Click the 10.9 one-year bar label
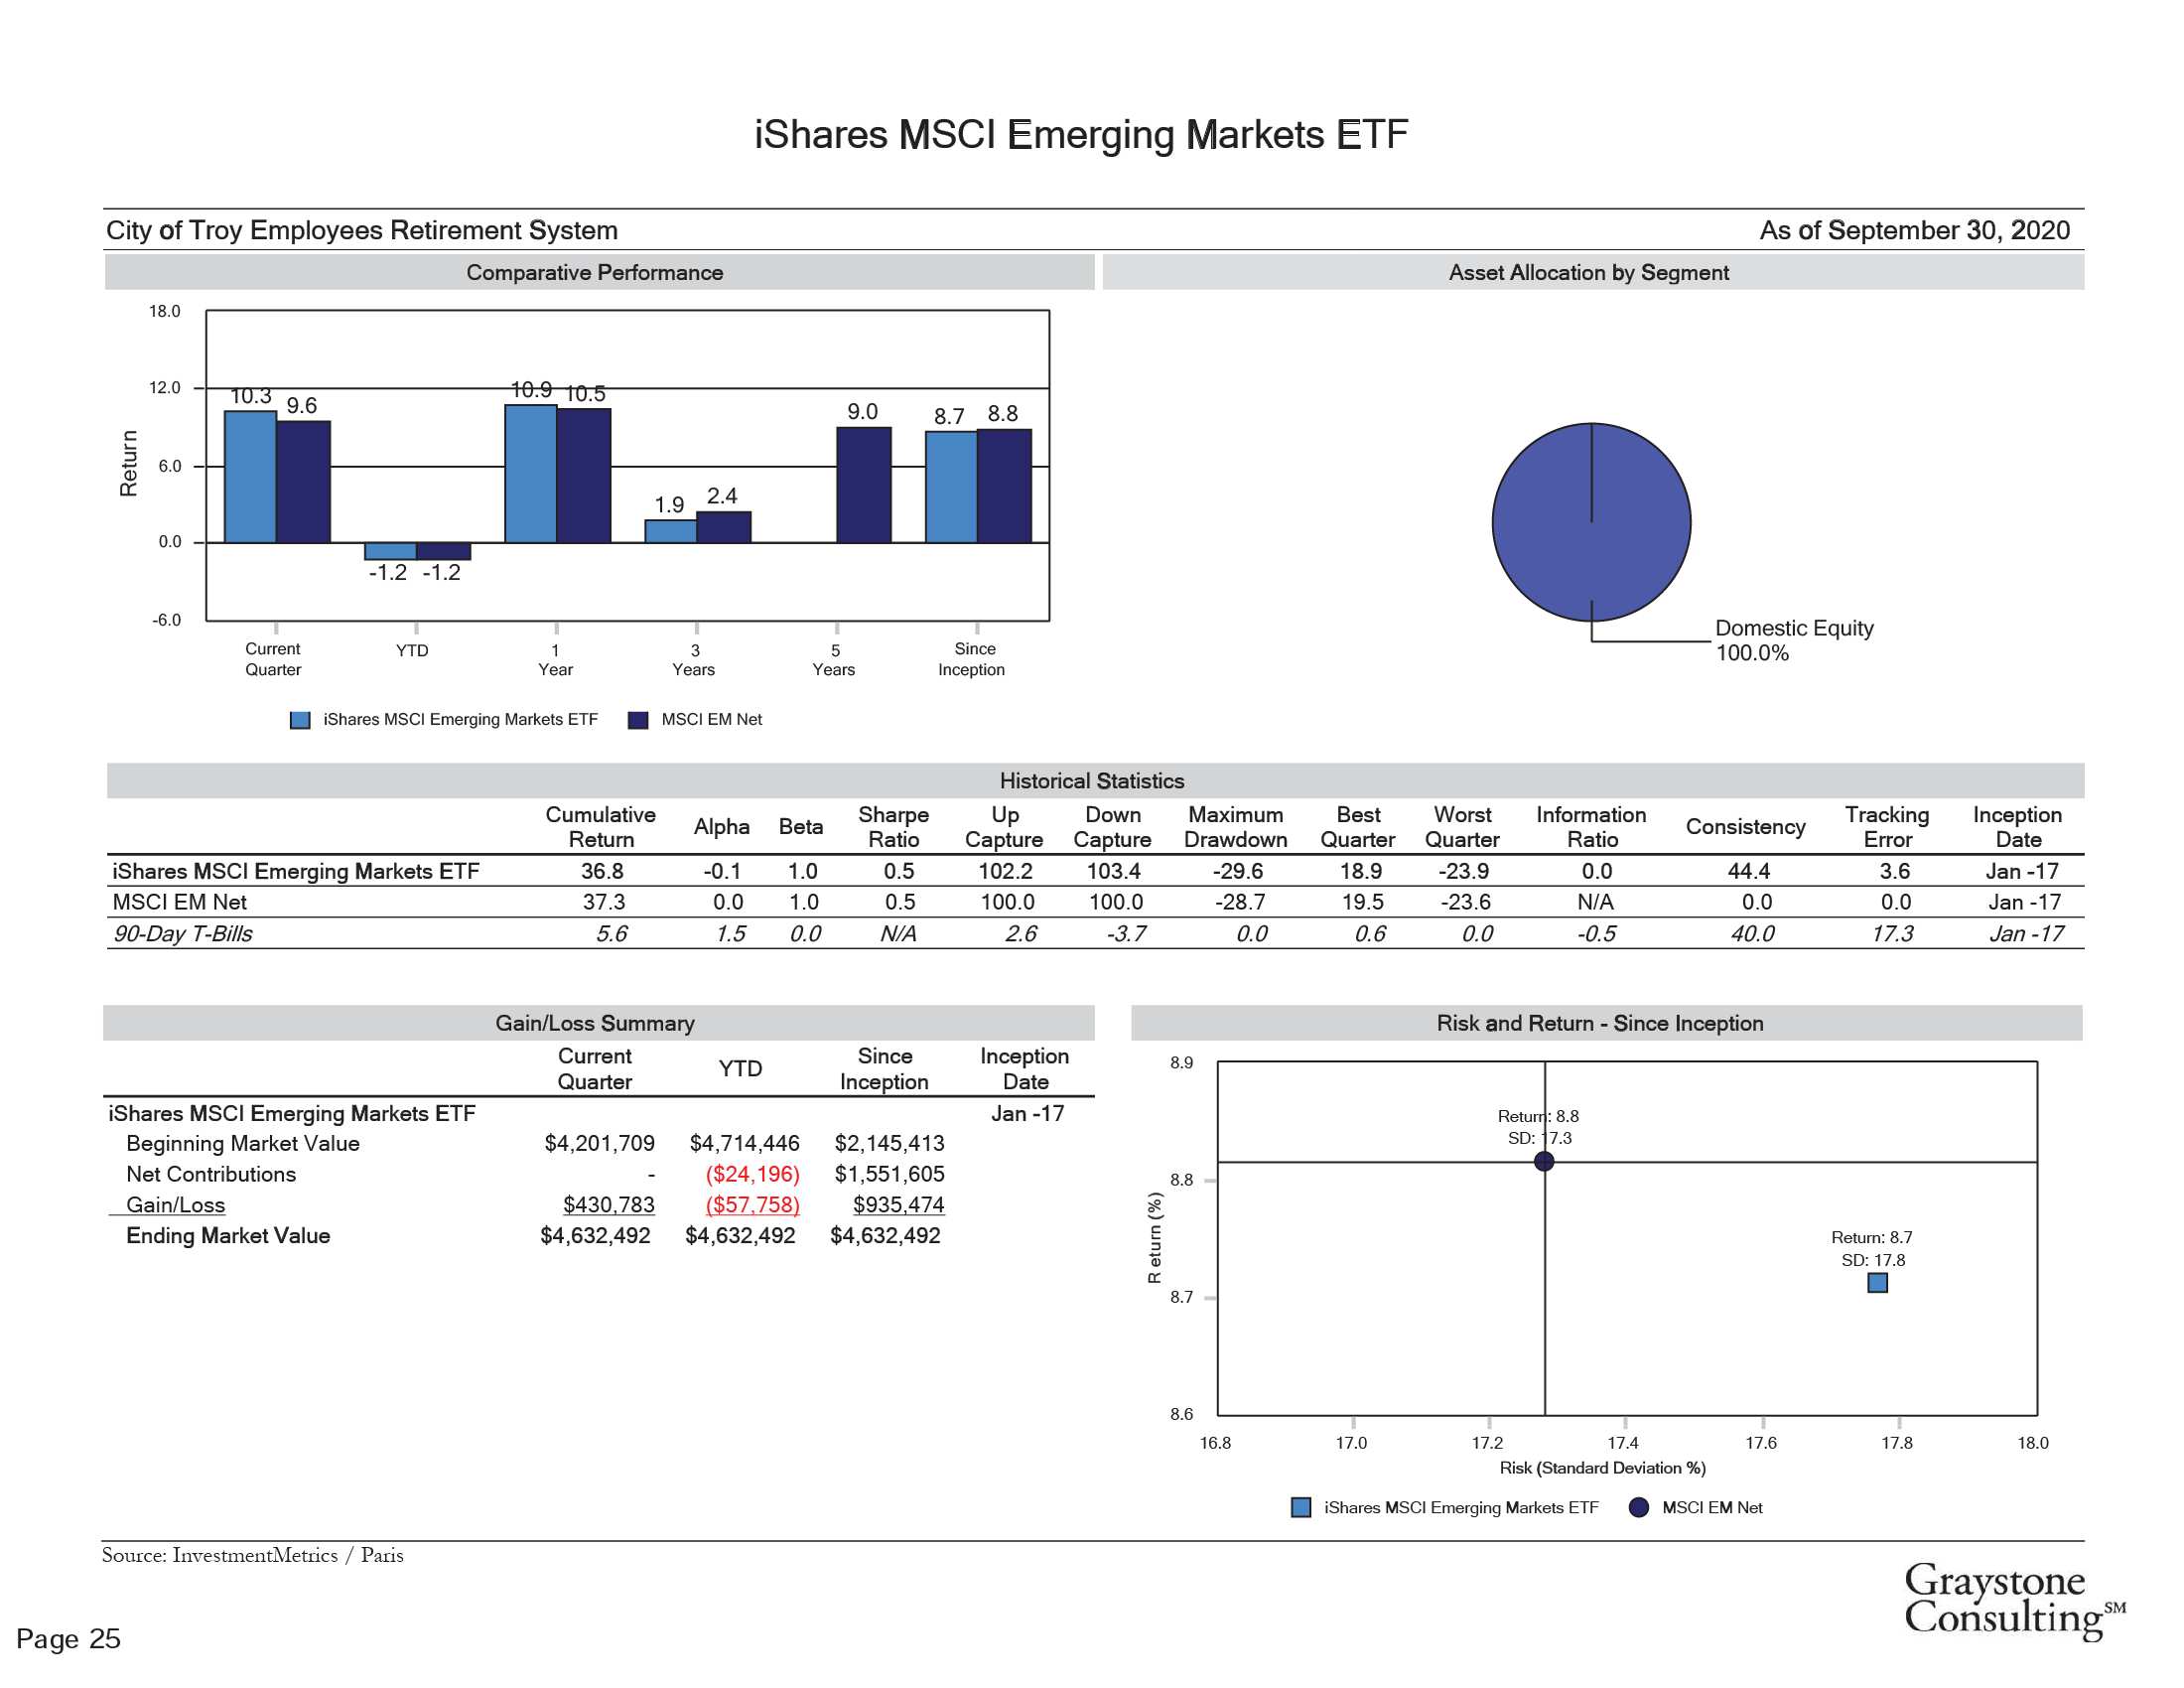2184x1688 pixels. [531, 390]
